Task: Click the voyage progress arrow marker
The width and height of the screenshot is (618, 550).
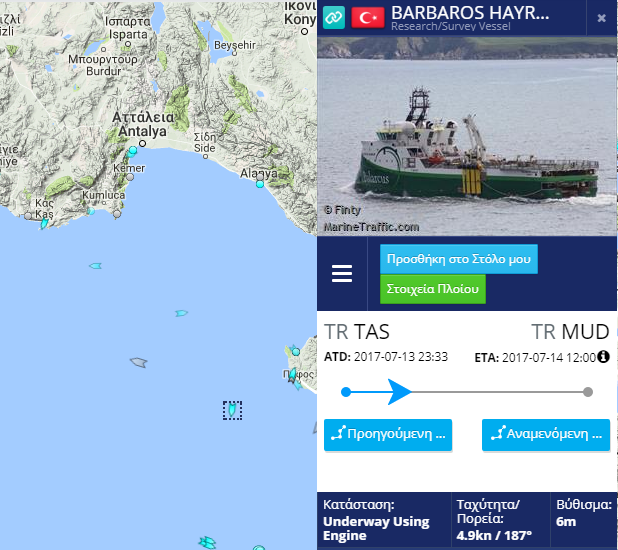Action: (x=399, y=392)
